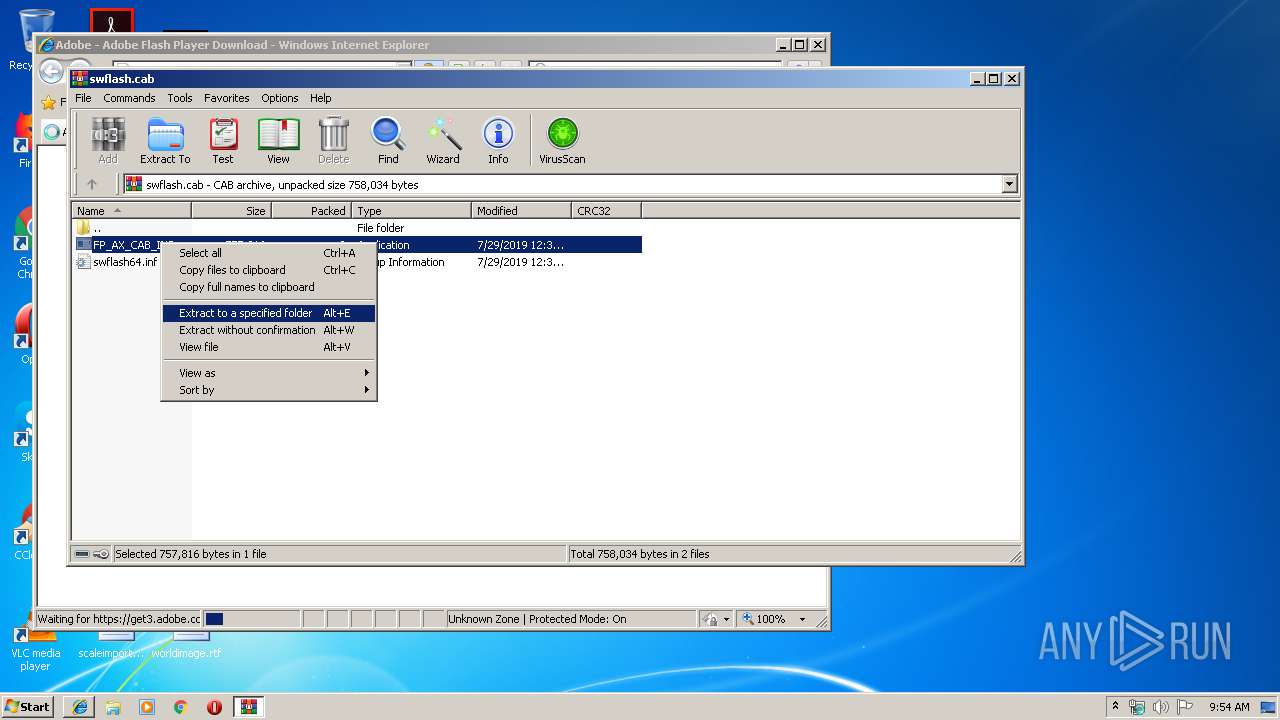The width and height of the screenshot is (1280, 720).
Task: Sort by the Type column header
Action: coord(411,211)
